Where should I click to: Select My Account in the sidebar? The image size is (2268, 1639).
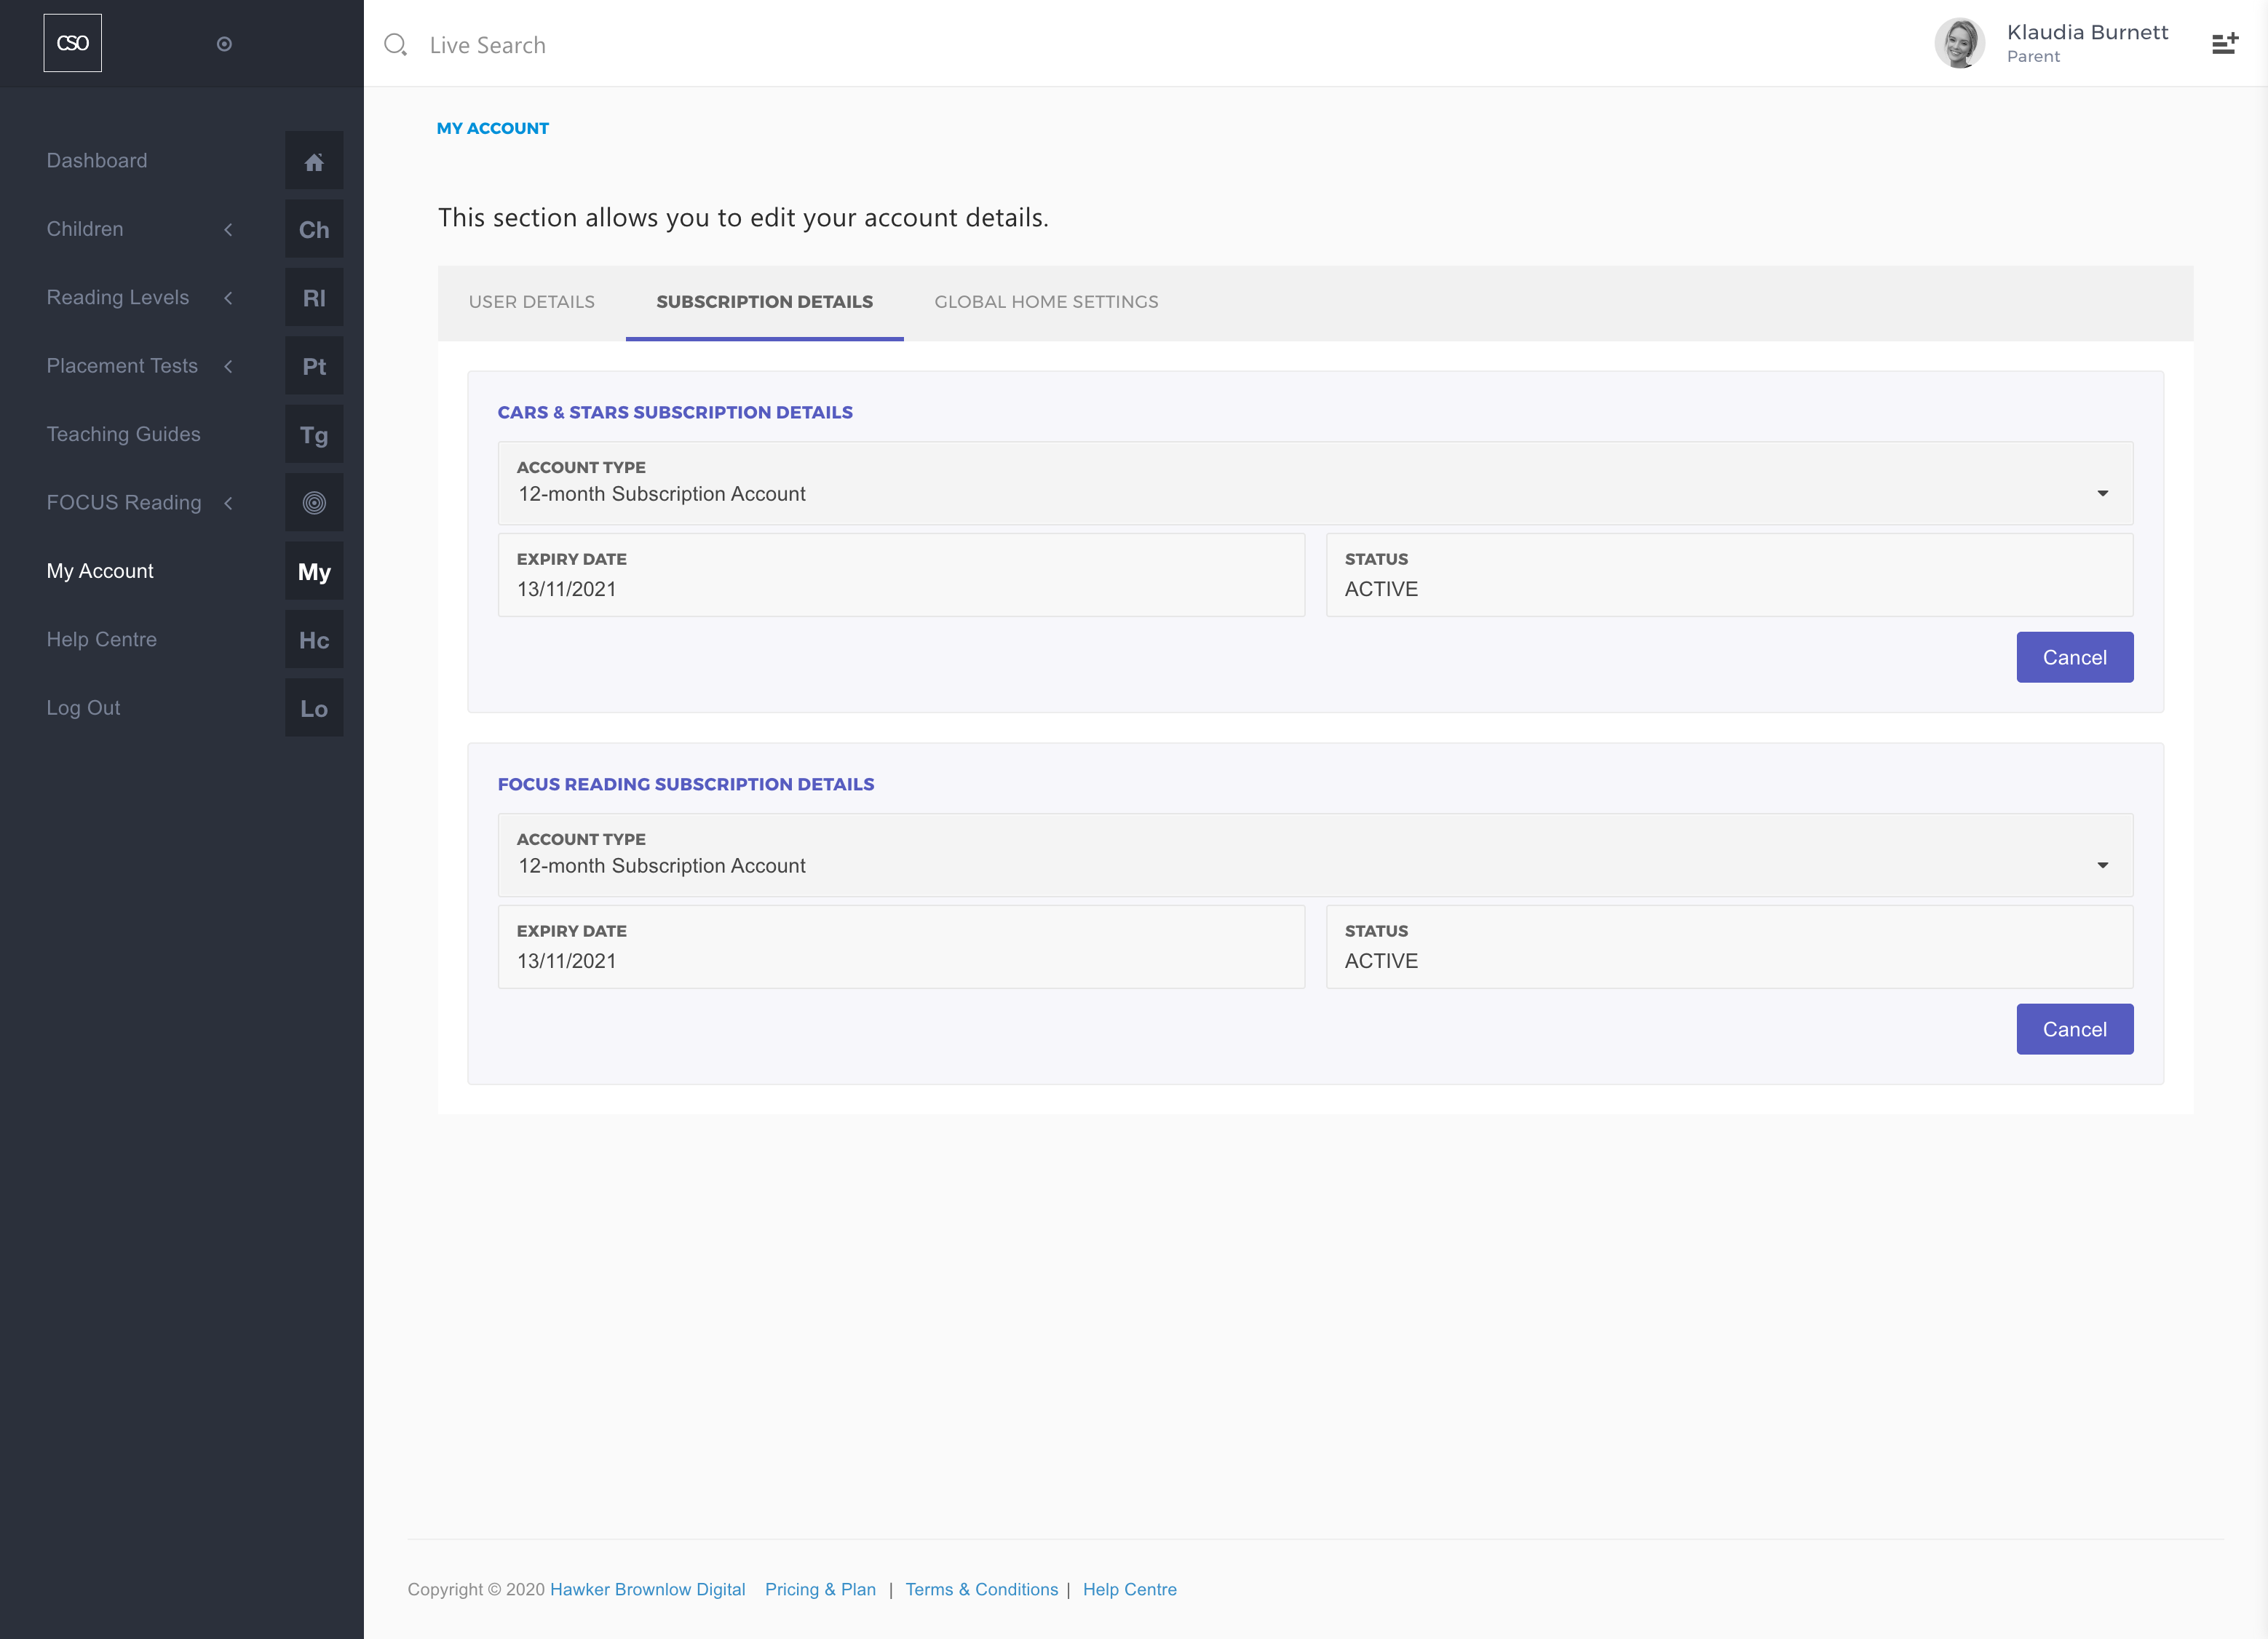pos(100,571)
